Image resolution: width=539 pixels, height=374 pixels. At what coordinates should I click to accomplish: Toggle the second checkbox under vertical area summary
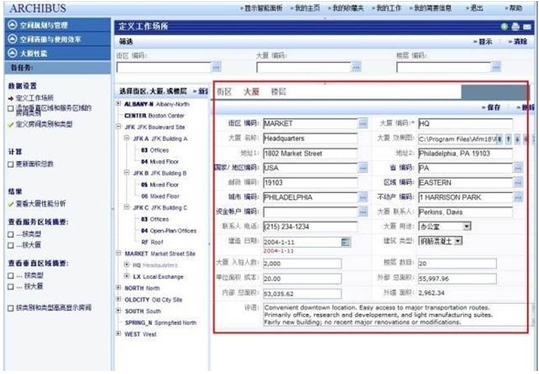pos(11,286)
